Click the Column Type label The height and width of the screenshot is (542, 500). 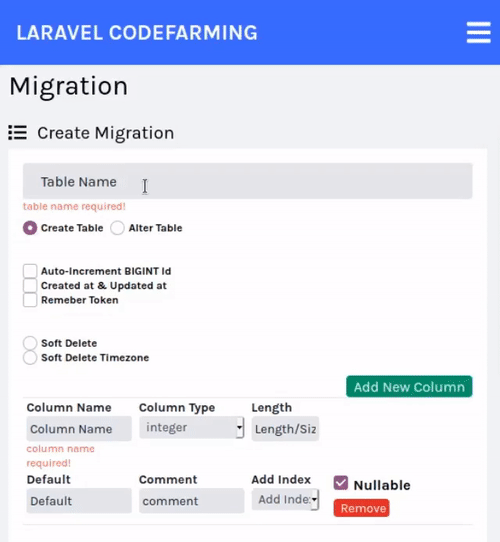click(177, 408)
